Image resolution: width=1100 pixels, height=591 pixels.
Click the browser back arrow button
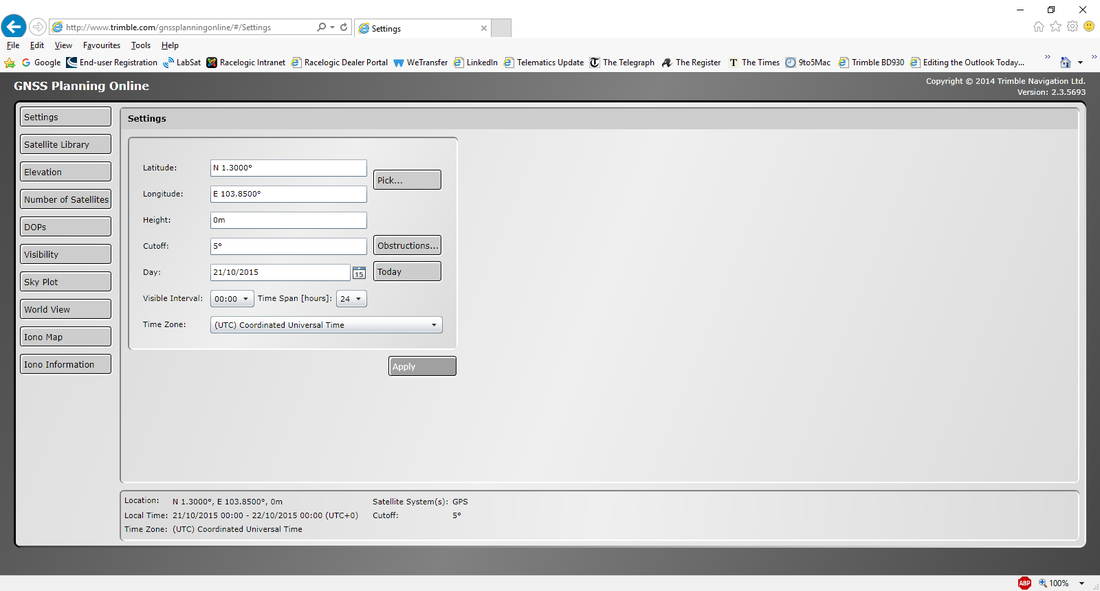coord(14,27)
